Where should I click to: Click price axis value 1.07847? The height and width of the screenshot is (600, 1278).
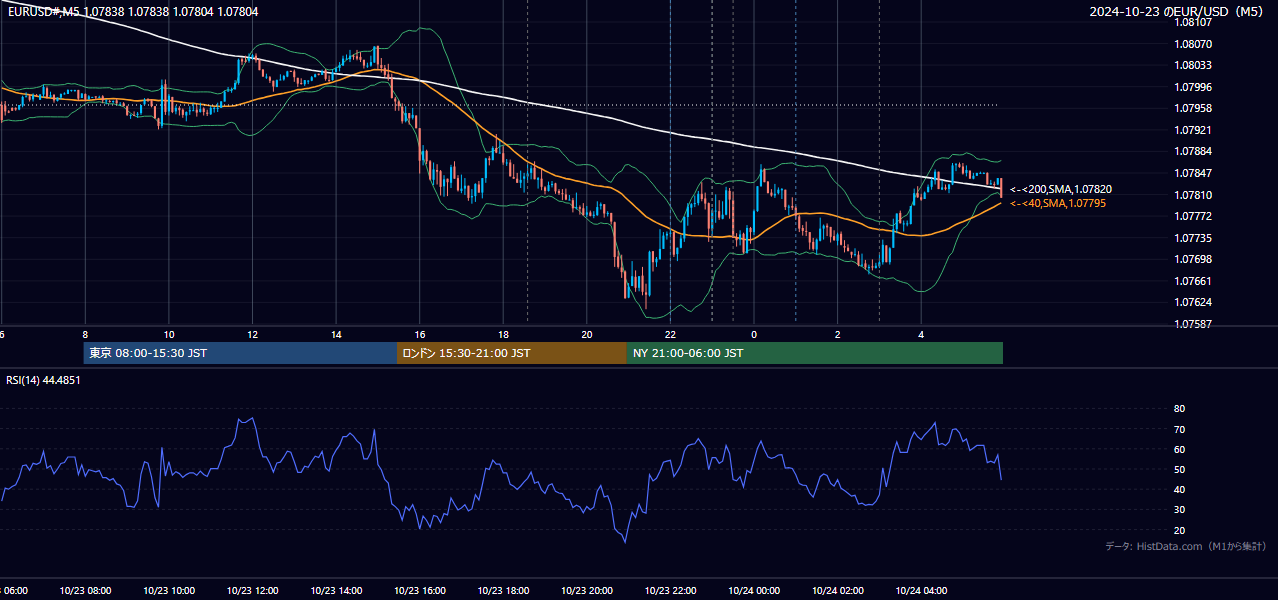click(1194, 173)
